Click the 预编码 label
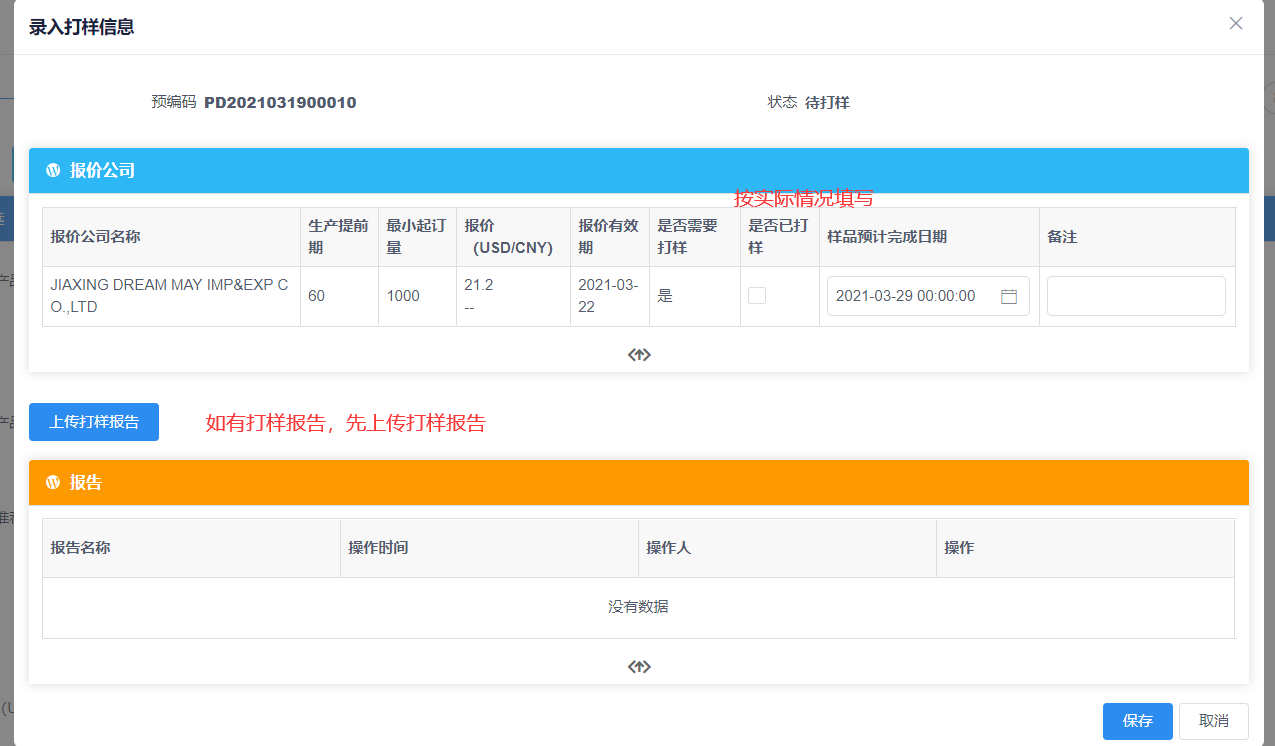This screenshot has width=1275, height=746. pyautogui.click(x=174, y=102)
